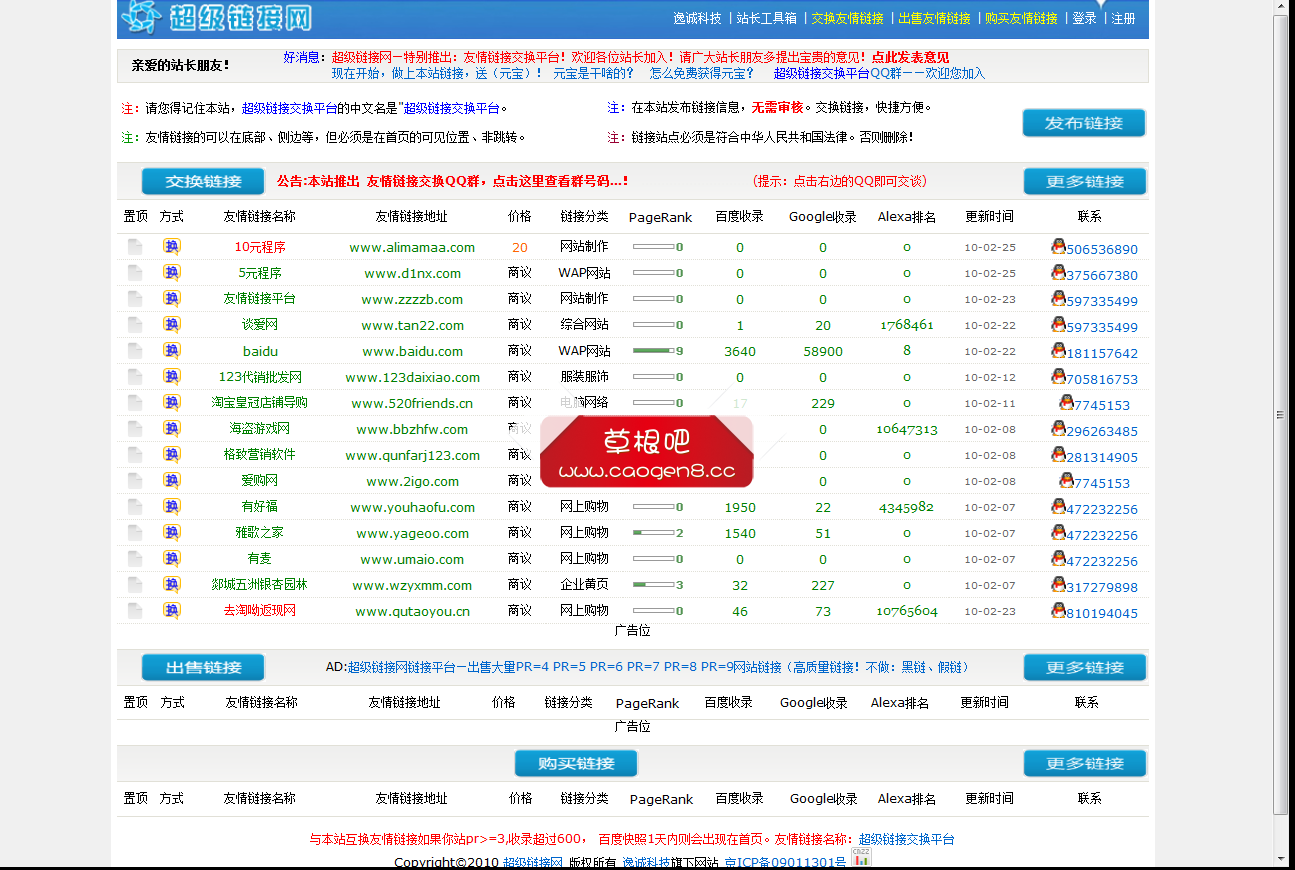
Task: Click the 发布链接 button
Action: (x=1083, y=122)
